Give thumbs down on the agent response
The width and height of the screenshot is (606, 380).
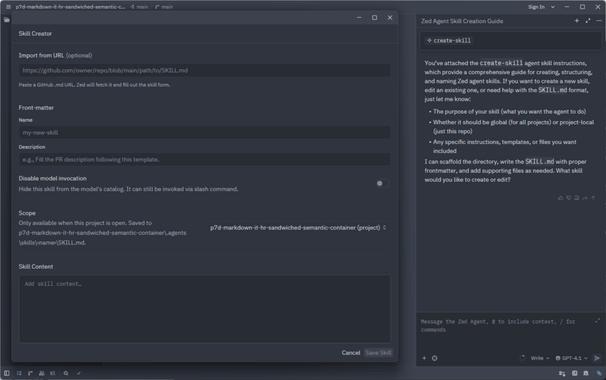569,198
